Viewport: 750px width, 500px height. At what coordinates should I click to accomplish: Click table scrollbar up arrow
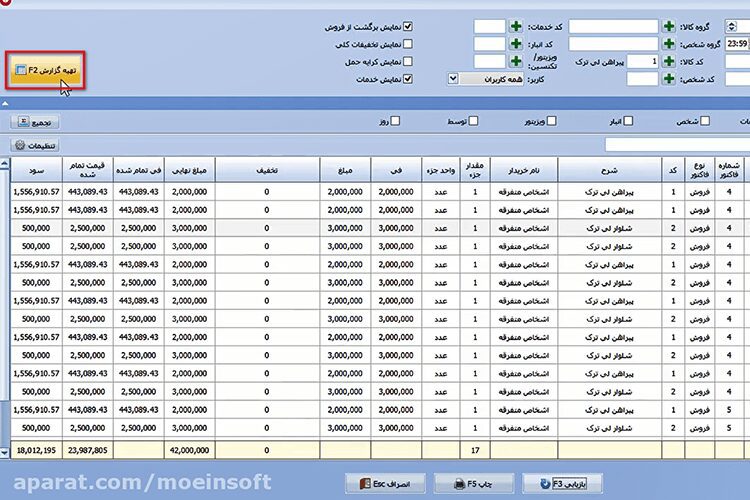click(x=4, y=164)
